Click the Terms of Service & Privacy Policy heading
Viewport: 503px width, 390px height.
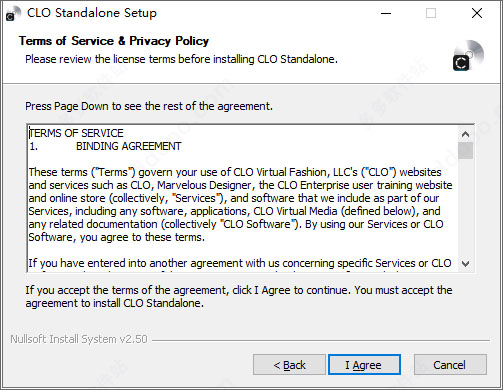coord(114,41)
